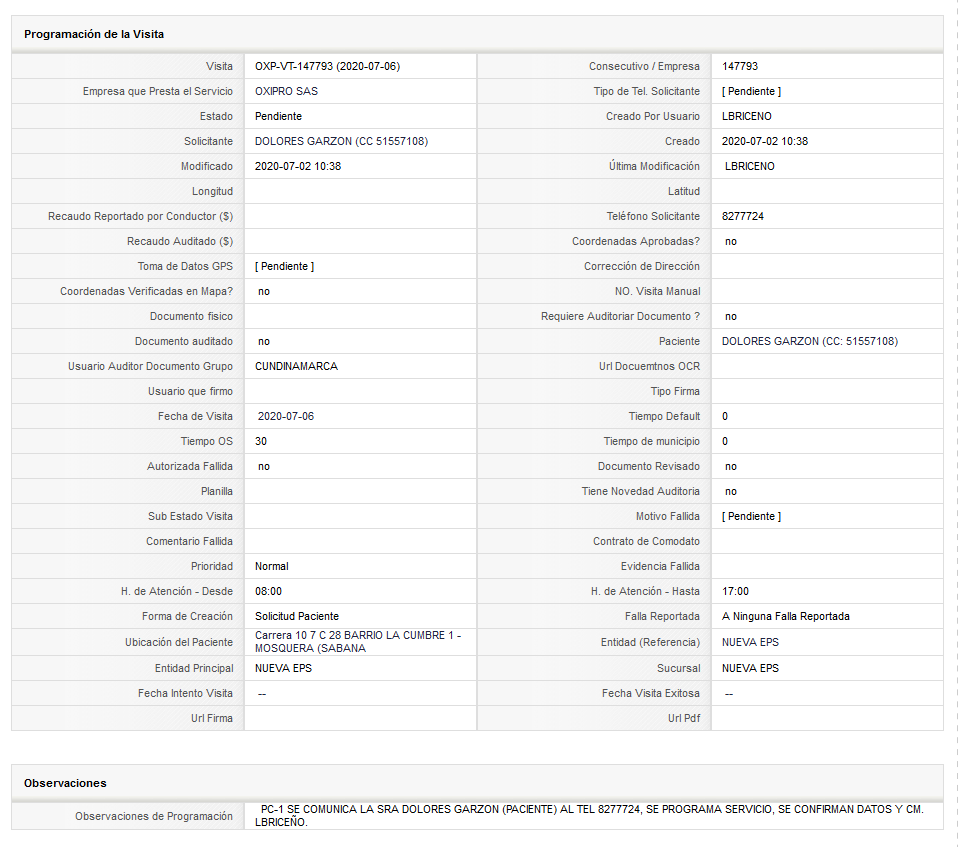Click Entidad (Referencia) value 'NUEVA EPS'

click(x=750, y=642)
